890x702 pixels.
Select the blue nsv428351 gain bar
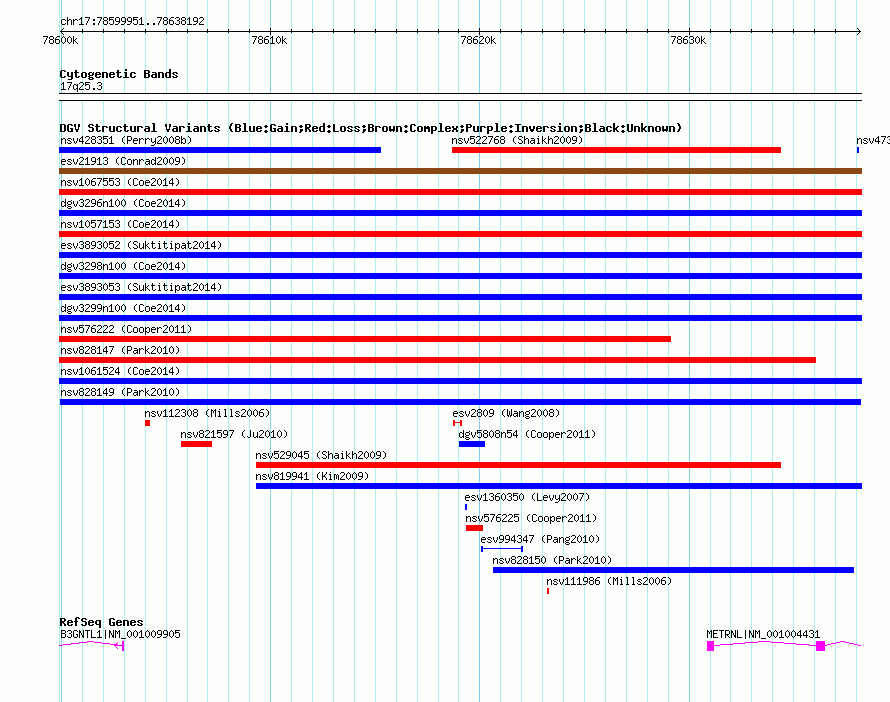[220, 150]
